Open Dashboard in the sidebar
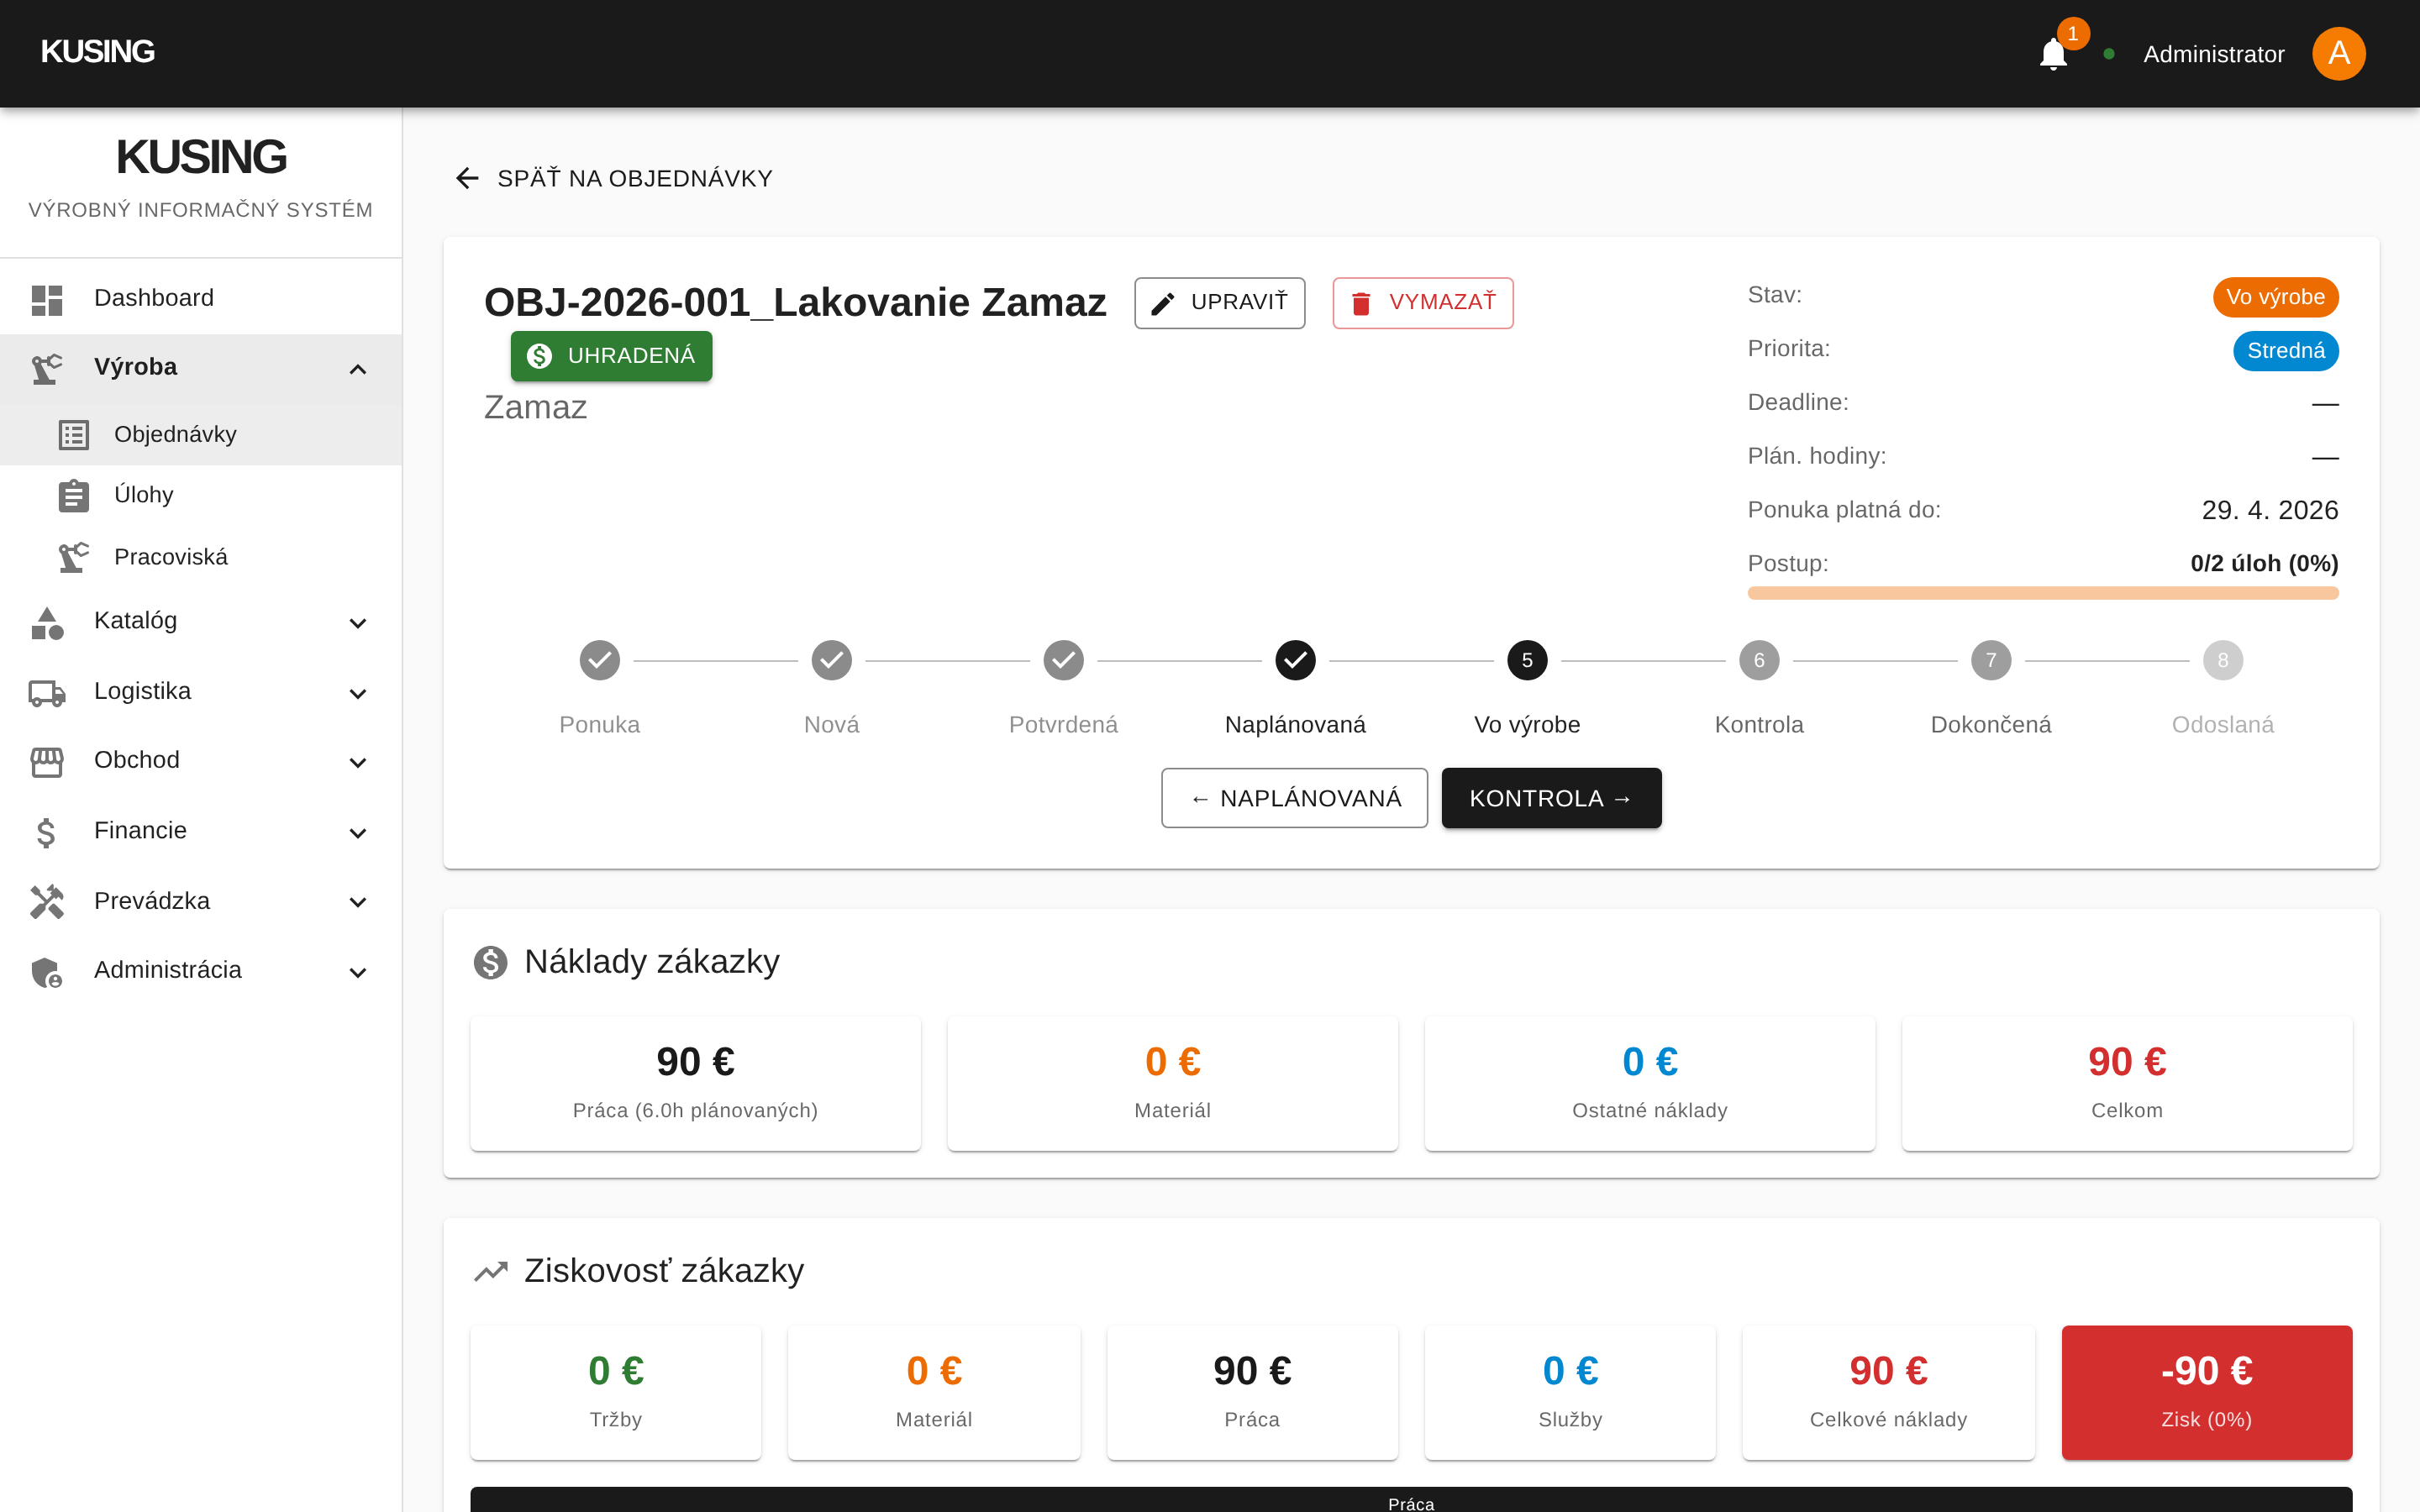Viewport: 2420px width, 1512px height. [201, 299]
